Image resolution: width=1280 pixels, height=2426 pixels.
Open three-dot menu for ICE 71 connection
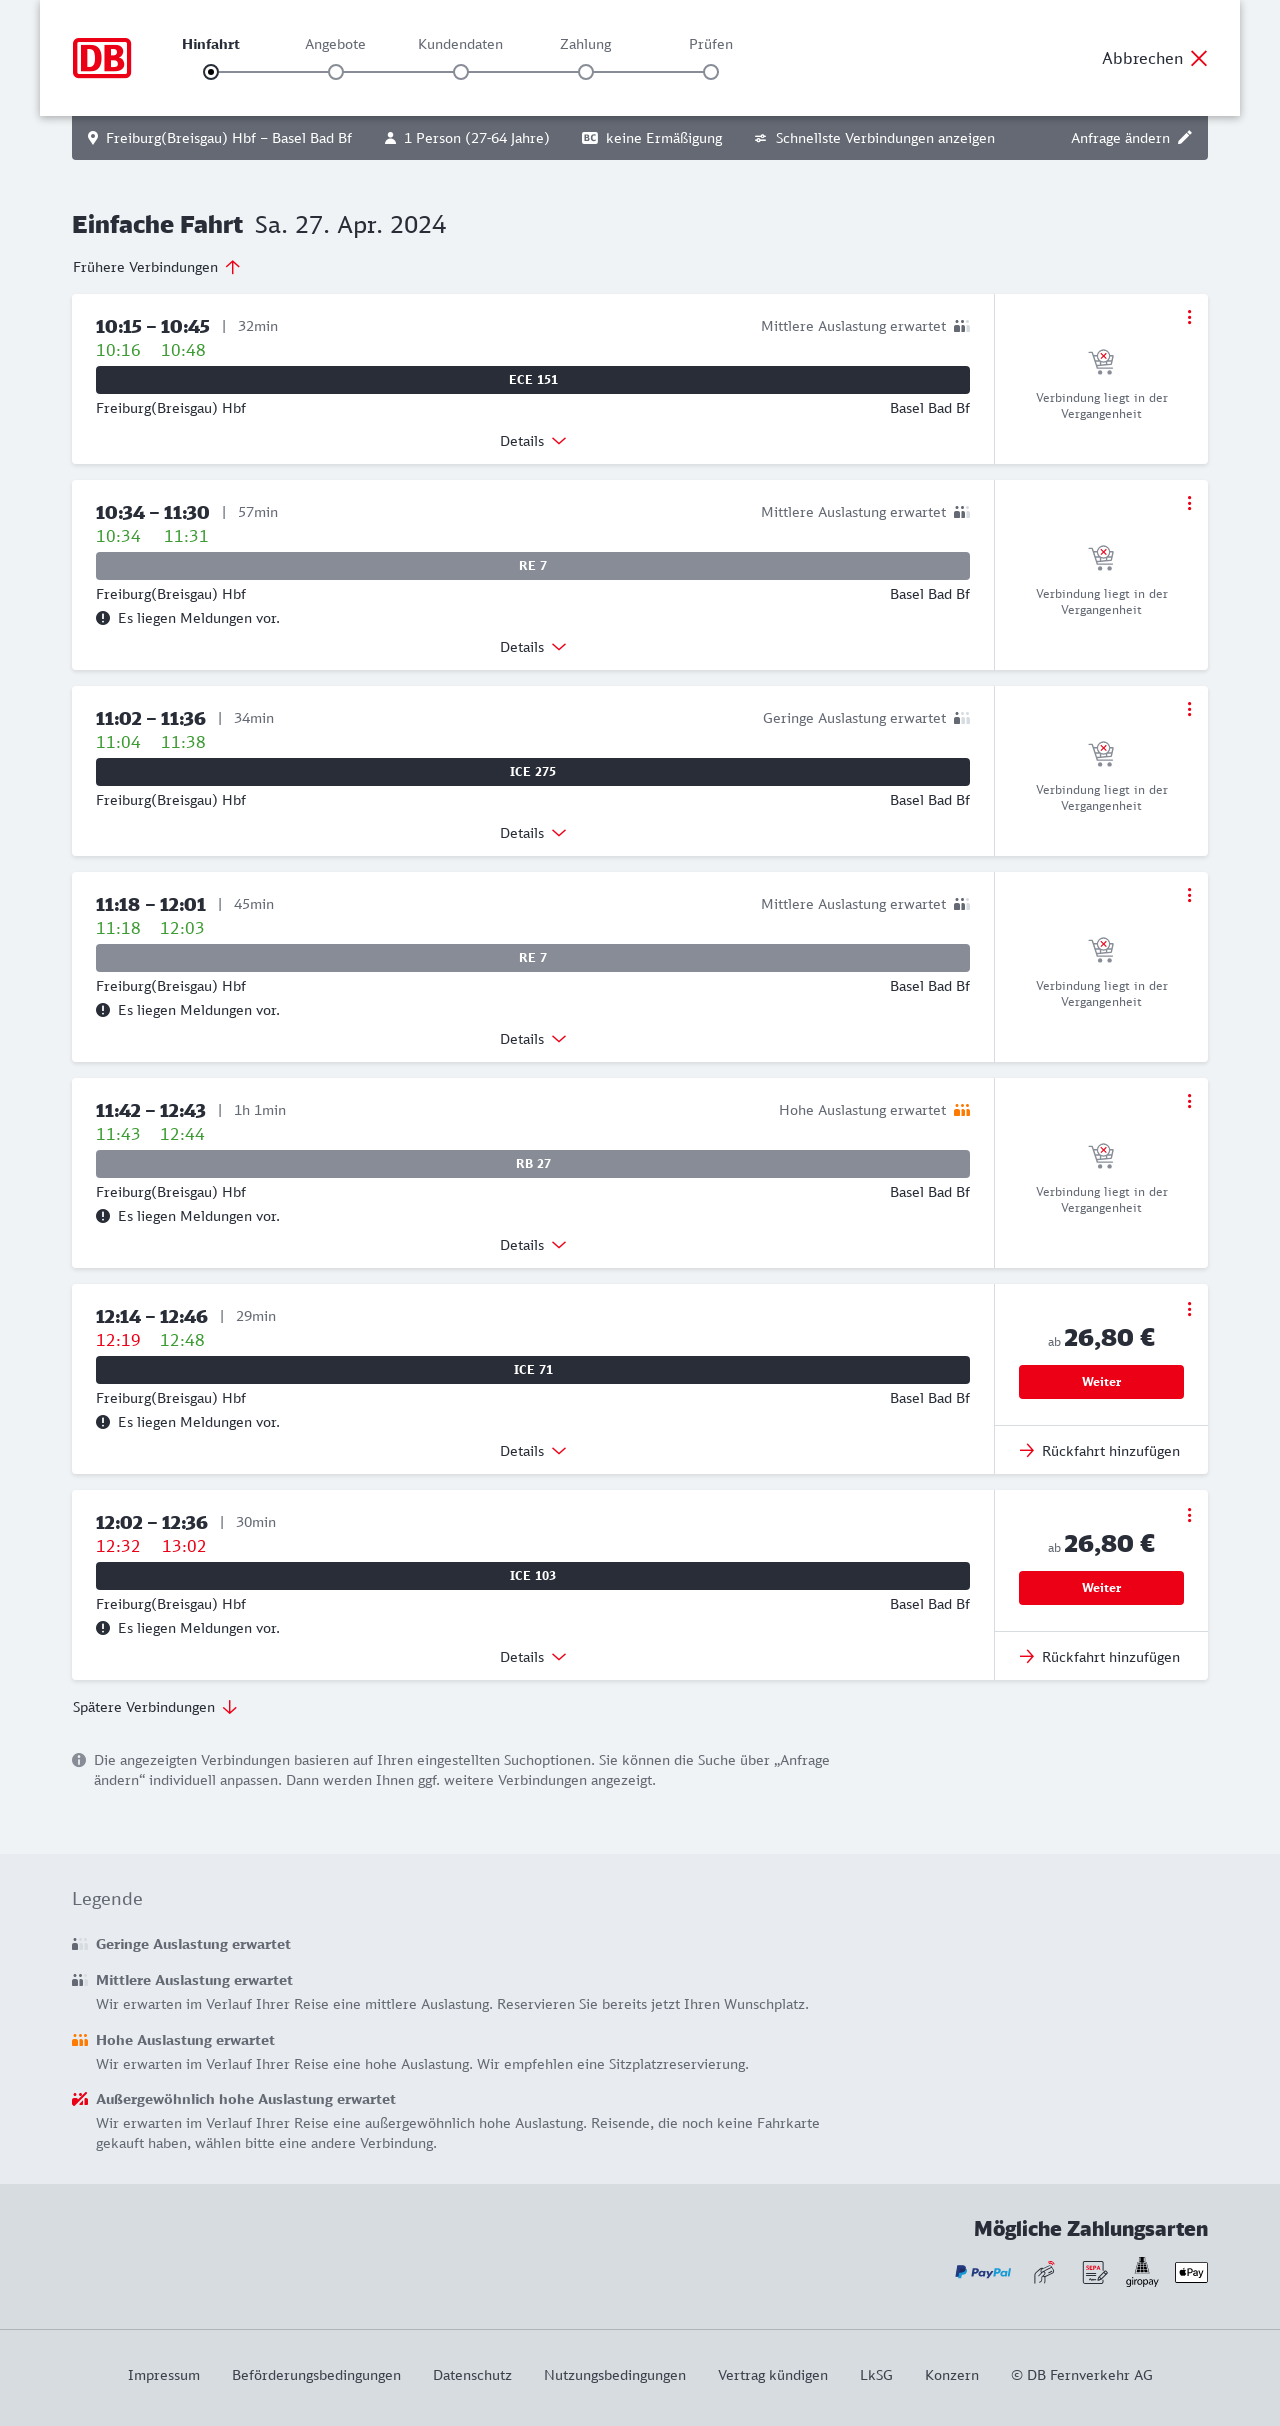pyautogui.click(x=1189, y=1309)
